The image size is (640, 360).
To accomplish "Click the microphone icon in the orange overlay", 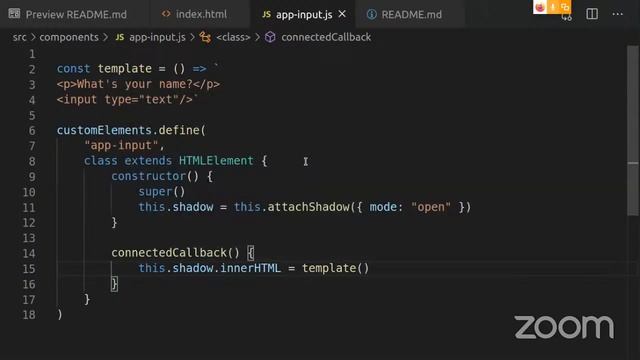I will (x=553, y=7).
